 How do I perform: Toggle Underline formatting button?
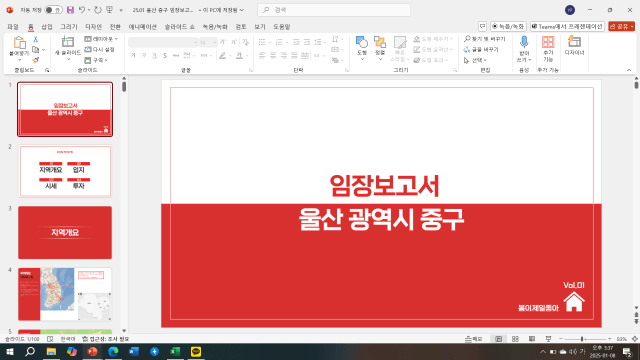154,56
